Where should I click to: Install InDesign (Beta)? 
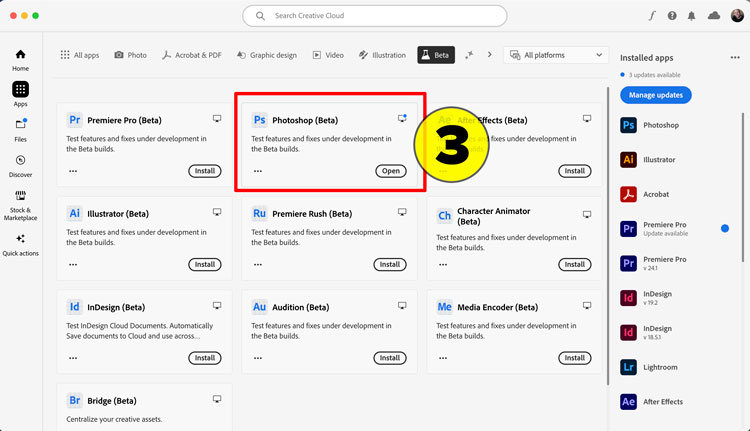point(205,358)
